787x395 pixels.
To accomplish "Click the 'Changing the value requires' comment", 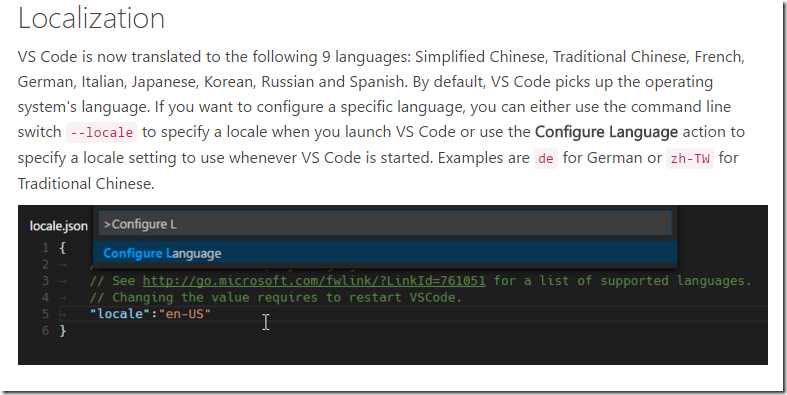I will pyautogui.click(x=275, y=297).
